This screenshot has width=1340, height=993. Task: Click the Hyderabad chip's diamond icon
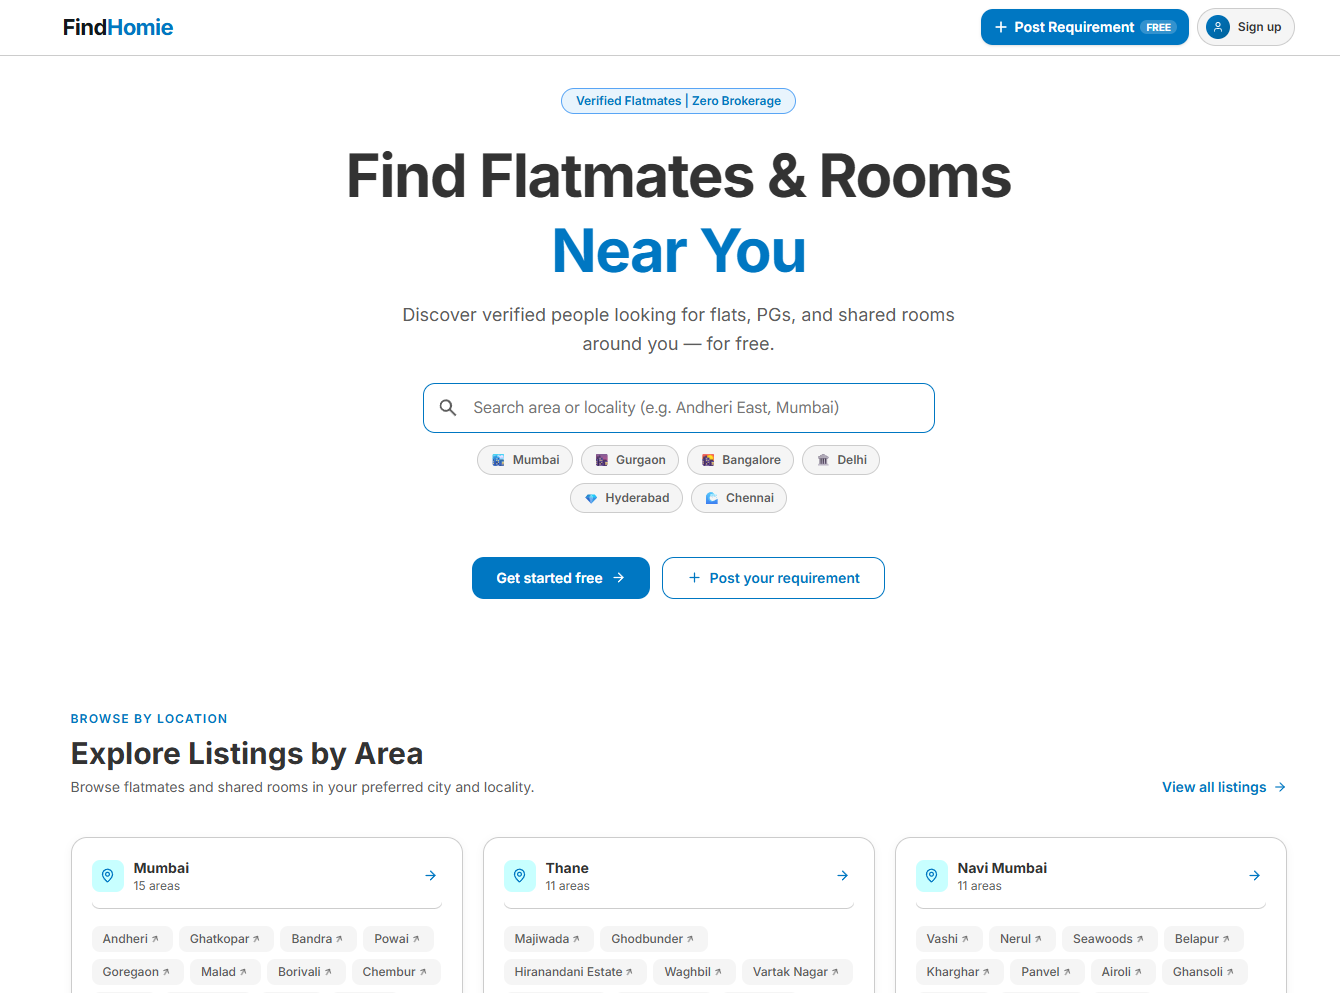point(591,498)
